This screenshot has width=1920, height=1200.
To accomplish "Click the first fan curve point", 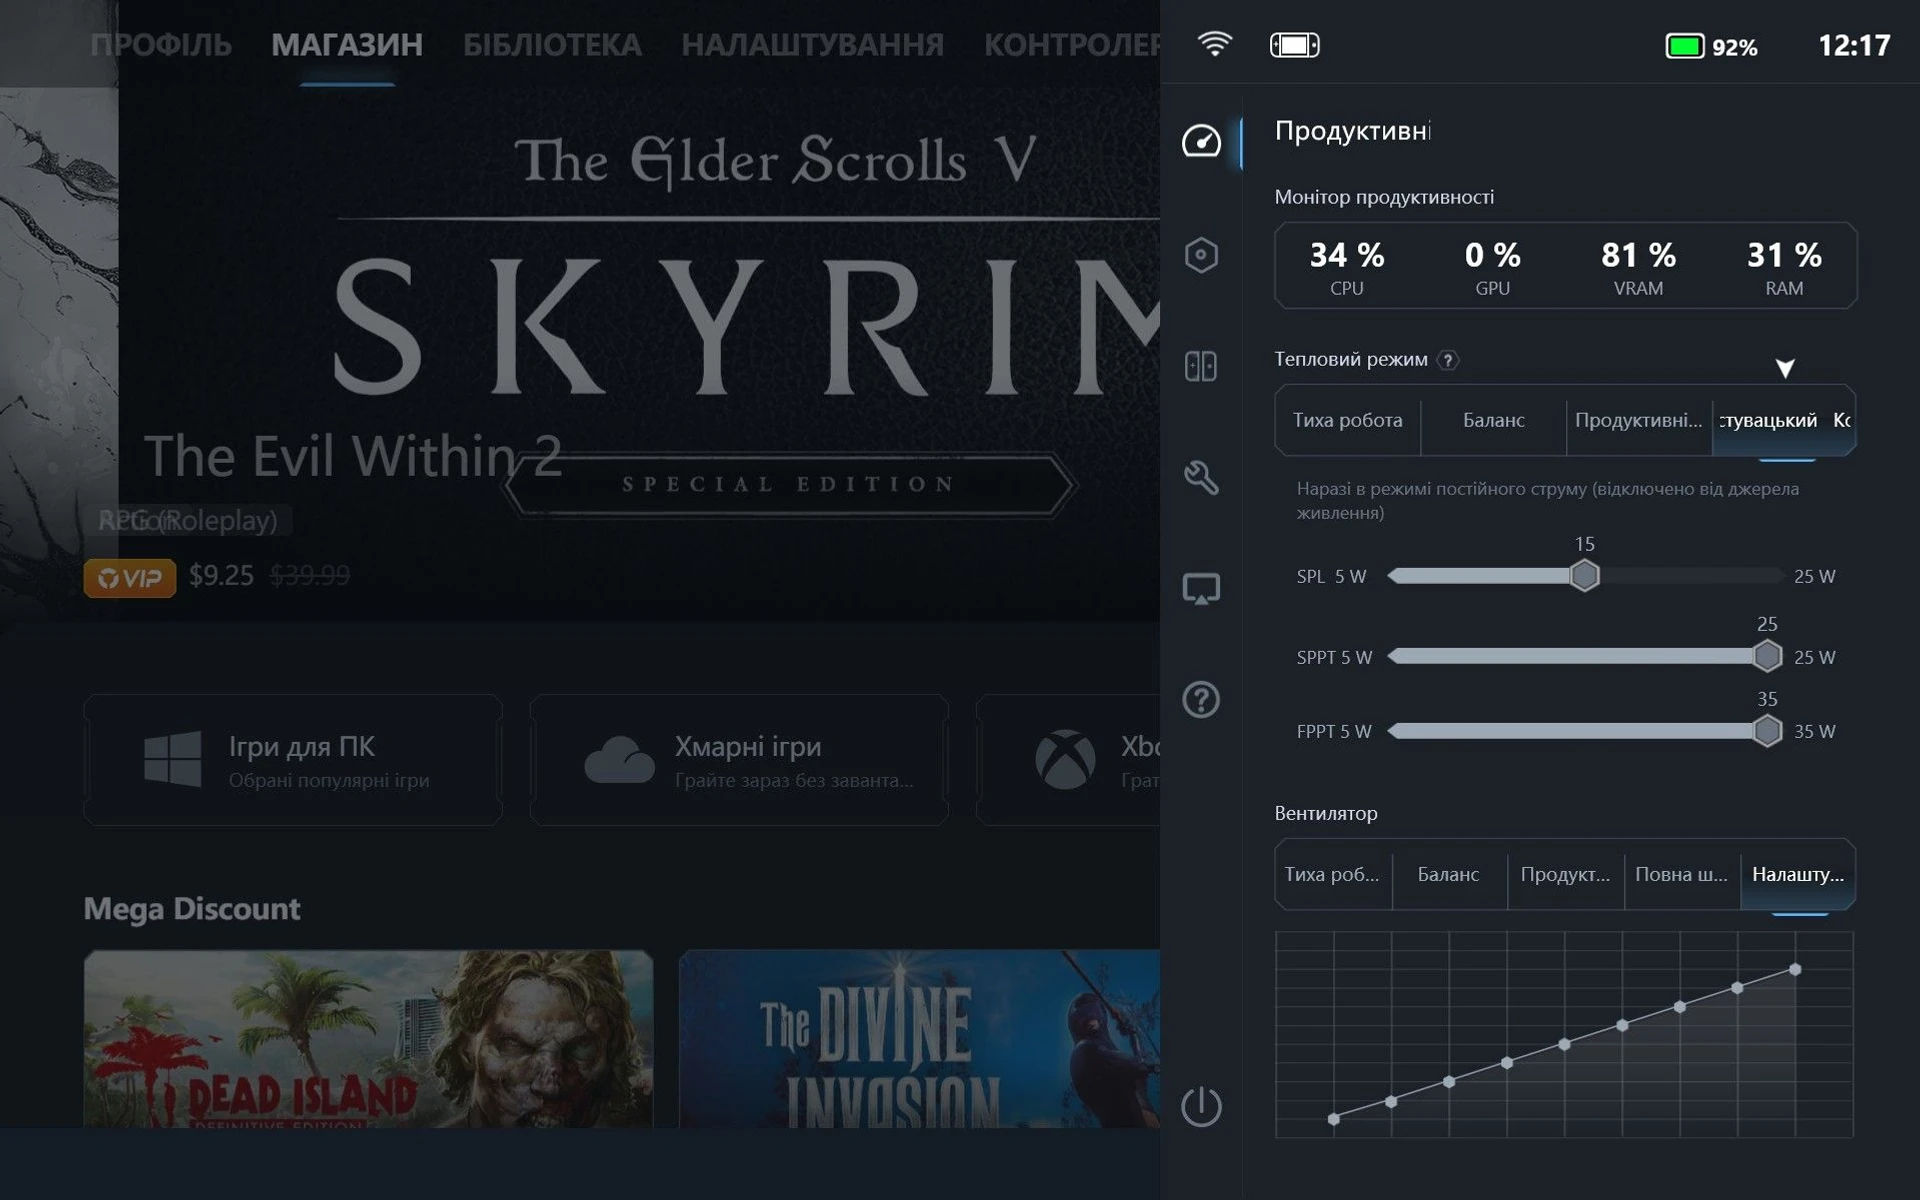I will point(1333,1119).
